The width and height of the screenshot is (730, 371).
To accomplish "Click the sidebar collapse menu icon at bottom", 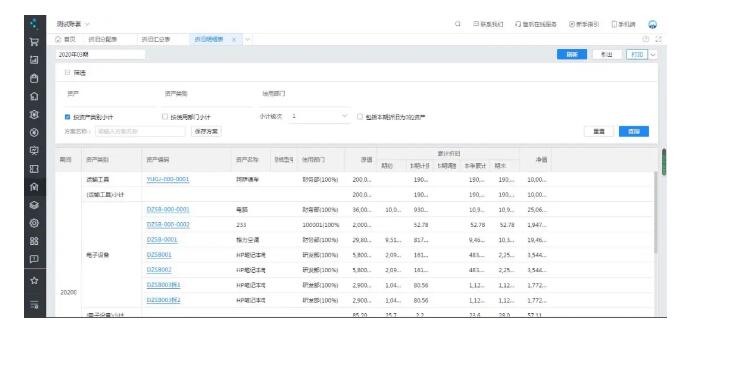I will click(x=34, y=305).
